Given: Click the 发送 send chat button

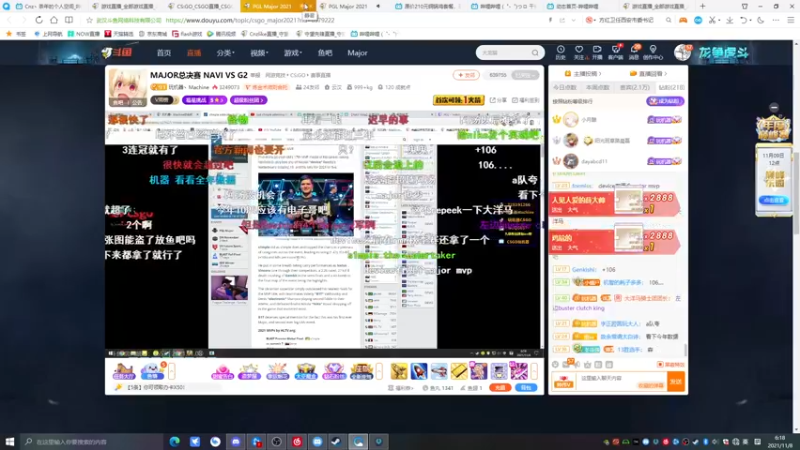Looking at the screenshot, I should point(676,382).
